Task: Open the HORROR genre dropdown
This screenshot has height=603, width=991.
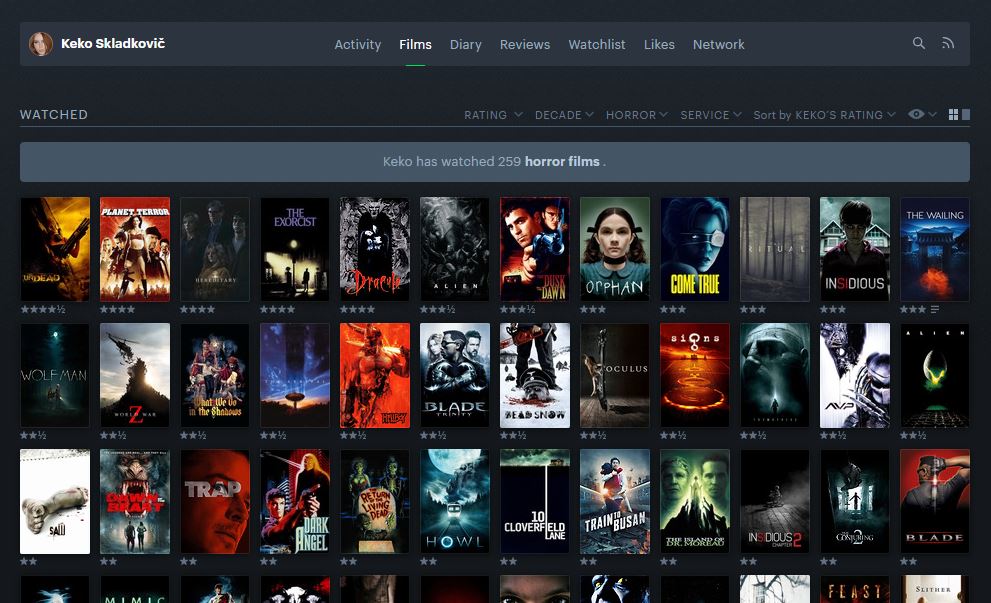Action: pyautogui.click(x=636, y=114)
